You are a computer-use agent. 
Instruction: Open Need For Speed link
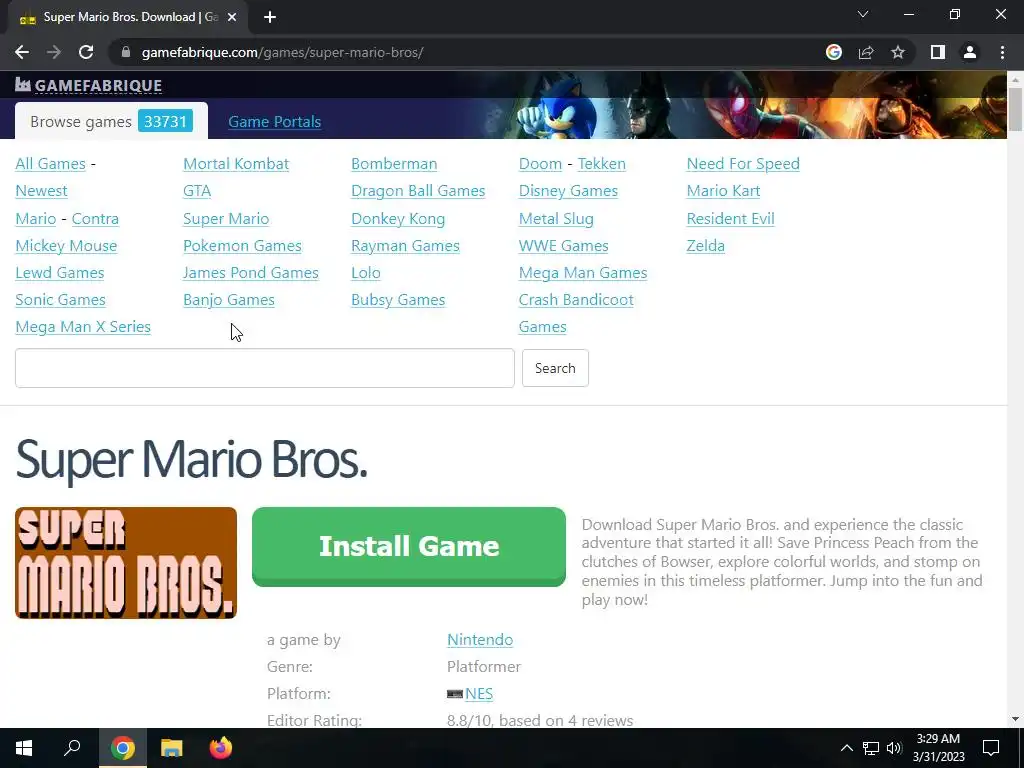click(x=743, y=164)
